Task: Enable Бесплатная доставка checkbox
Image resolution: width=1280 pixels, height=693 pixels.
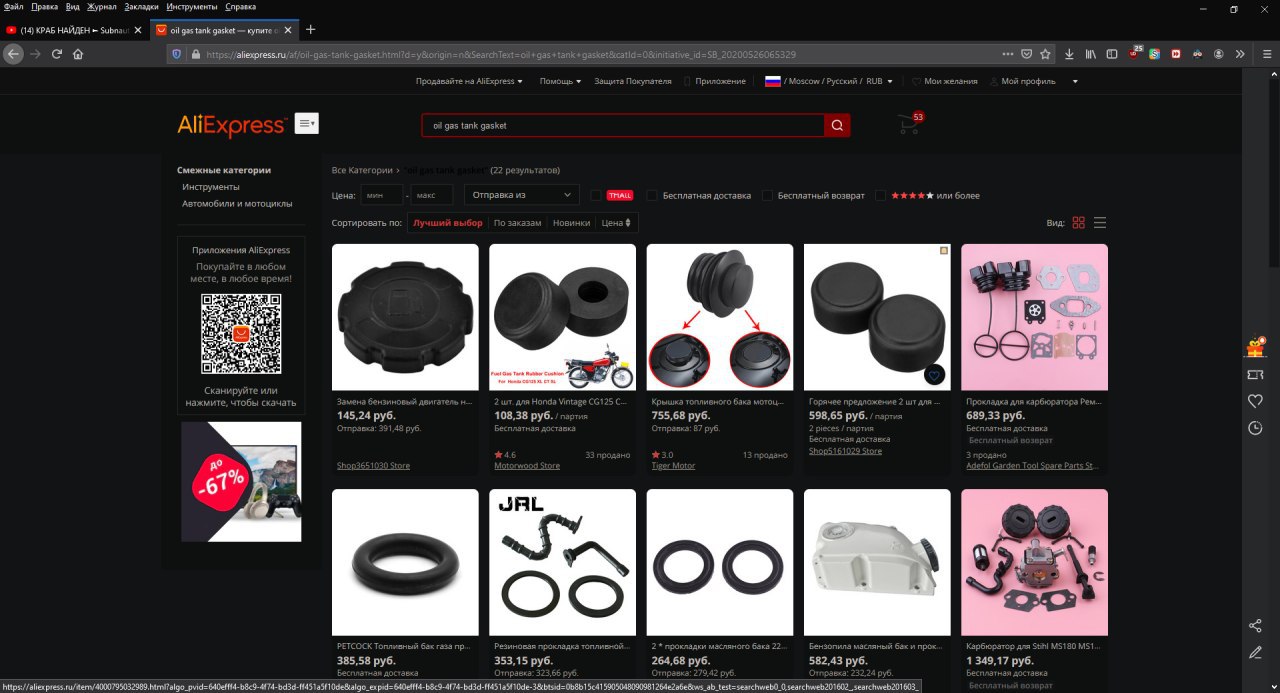Action: tap(652, 195)
